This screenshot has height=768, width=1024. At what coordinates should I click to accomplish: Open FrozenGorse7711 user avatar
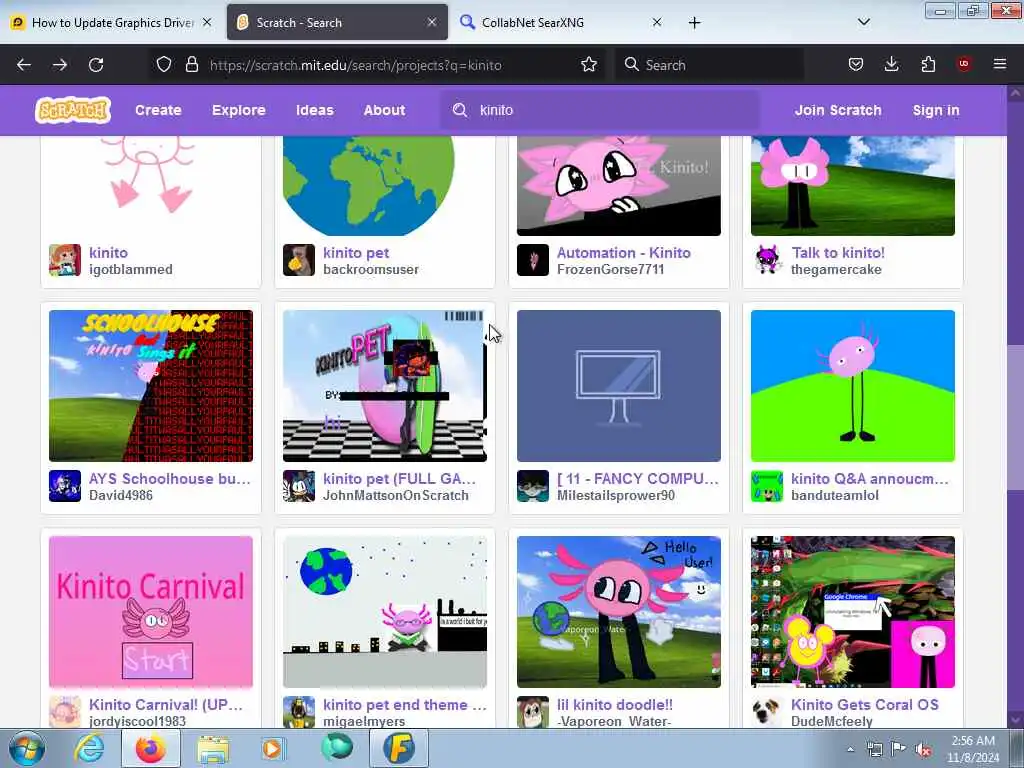click(533, 260)
